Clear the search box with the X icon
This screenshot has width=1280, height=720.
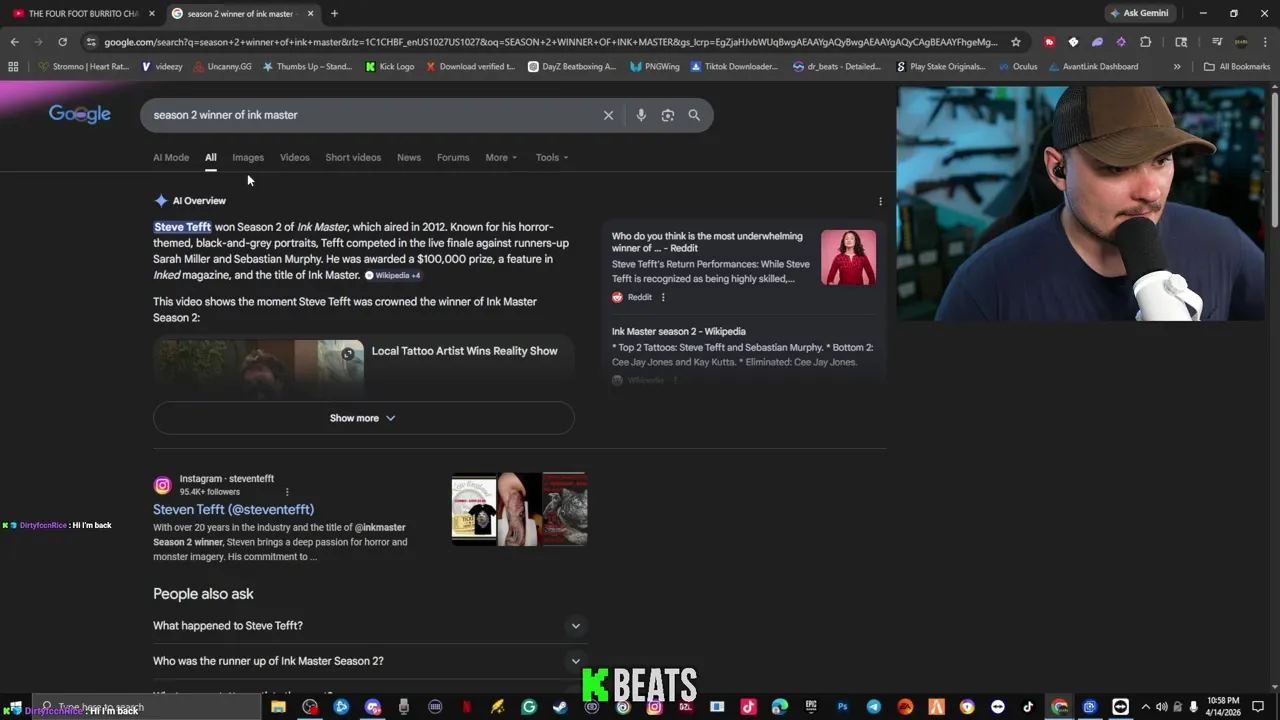click(x=608, y=115)
